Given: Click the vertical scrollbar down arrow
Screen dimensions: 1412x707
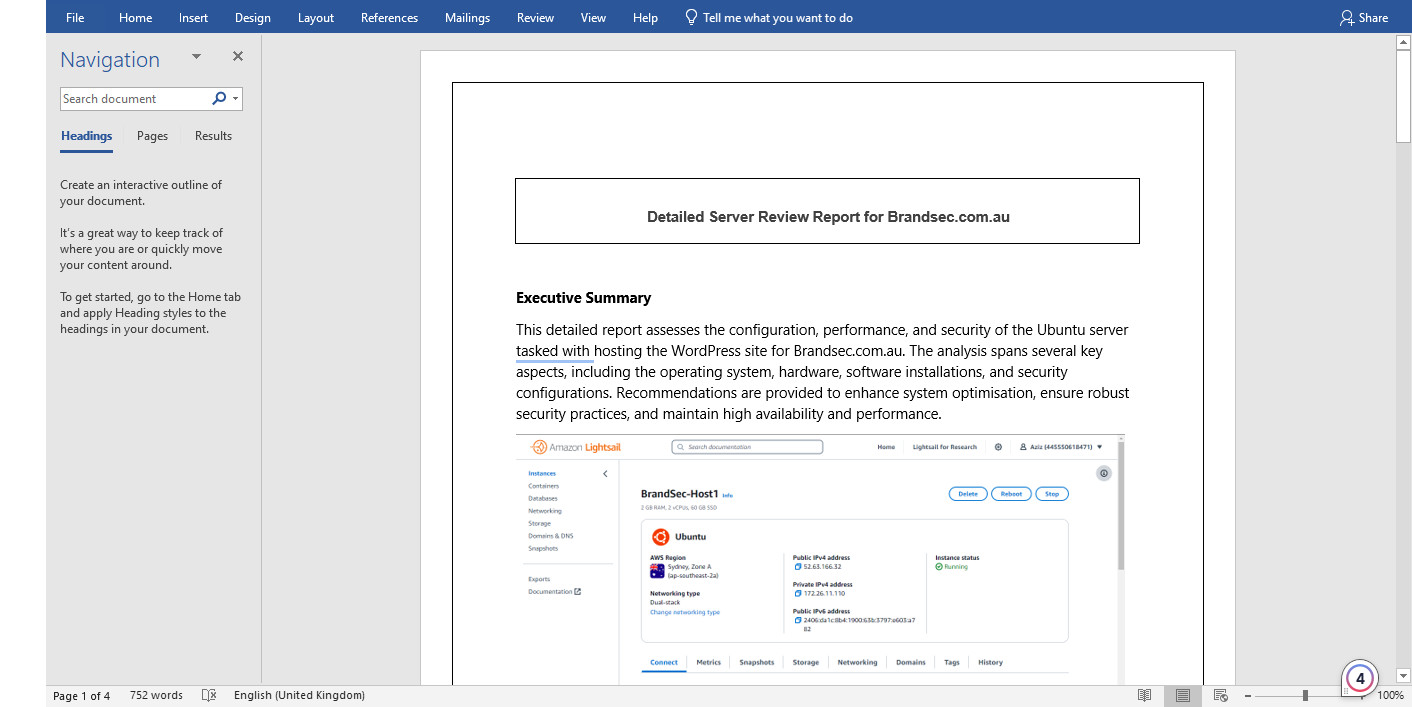Looking at the screenshot, I should pos(1403,676).
